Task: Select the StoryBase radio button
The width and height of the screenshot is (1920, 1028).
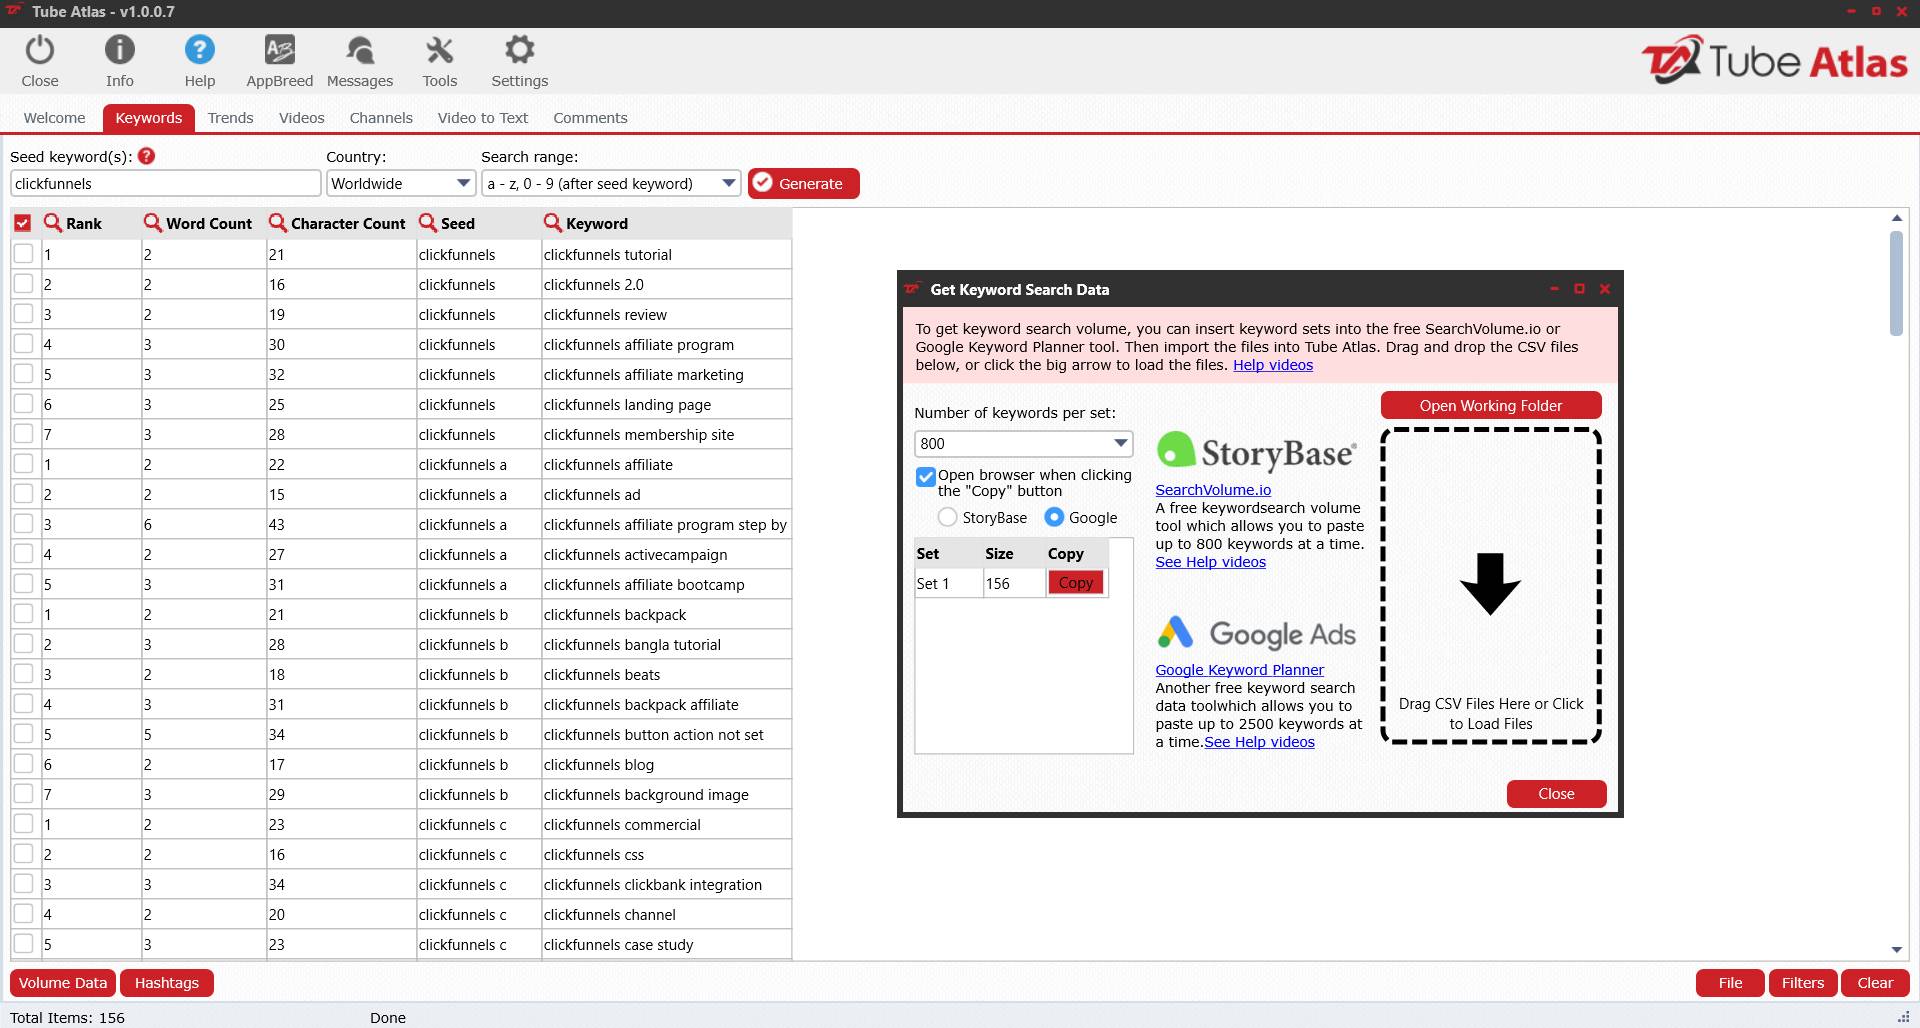Action: point(947,517)
